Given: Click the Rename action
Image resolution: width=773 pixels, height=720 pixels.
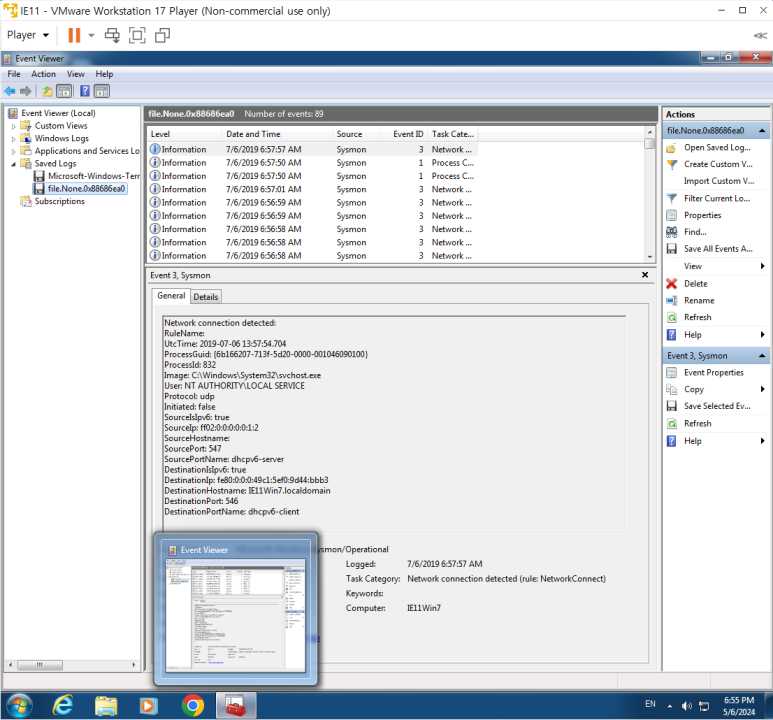Looking at the screenshot, I should tap(699, 300).
